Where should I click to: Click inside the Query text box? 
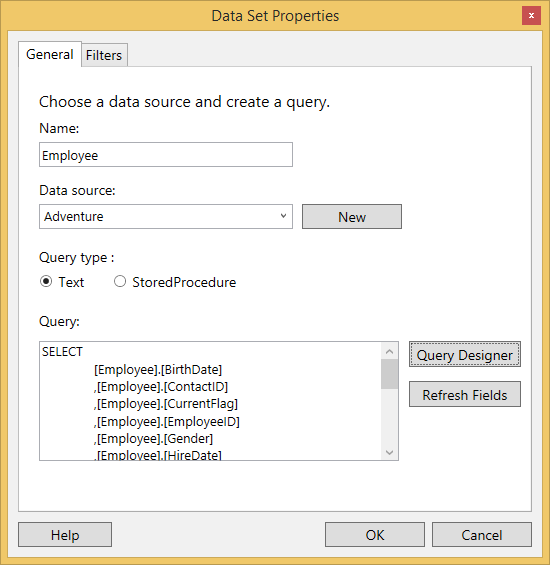(210, 401)
